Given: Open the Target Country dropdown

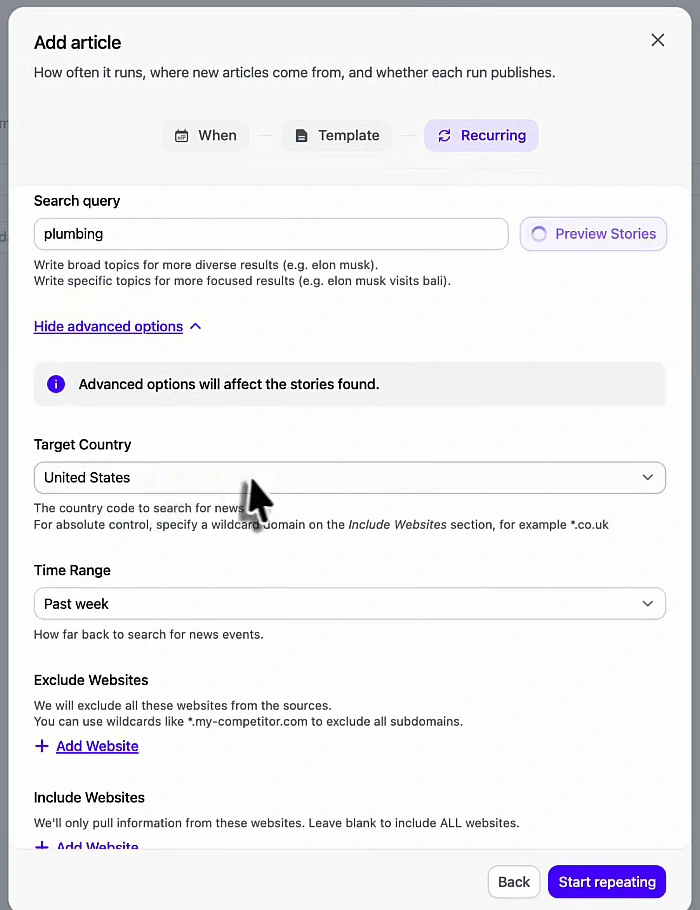Looking at the screenshot, I should pos(350,478).
